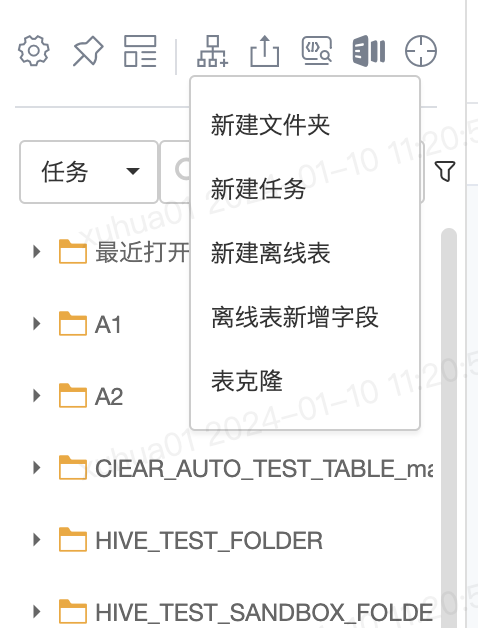Click the upload export icon
Screen dimensions: 478x628
[264, 51]
